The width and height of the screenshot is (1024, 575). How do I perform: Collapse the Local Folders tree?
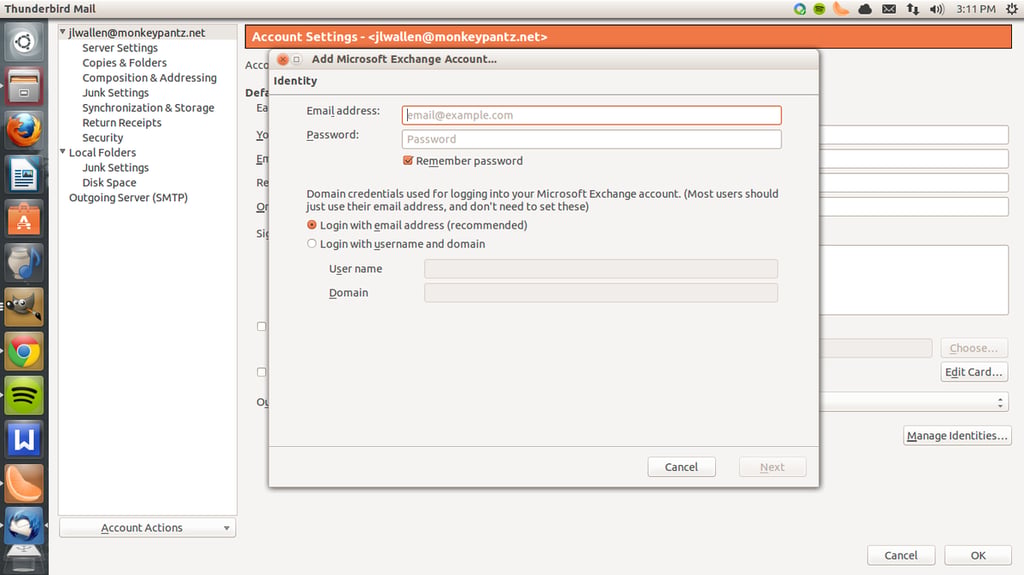point(63,152)
